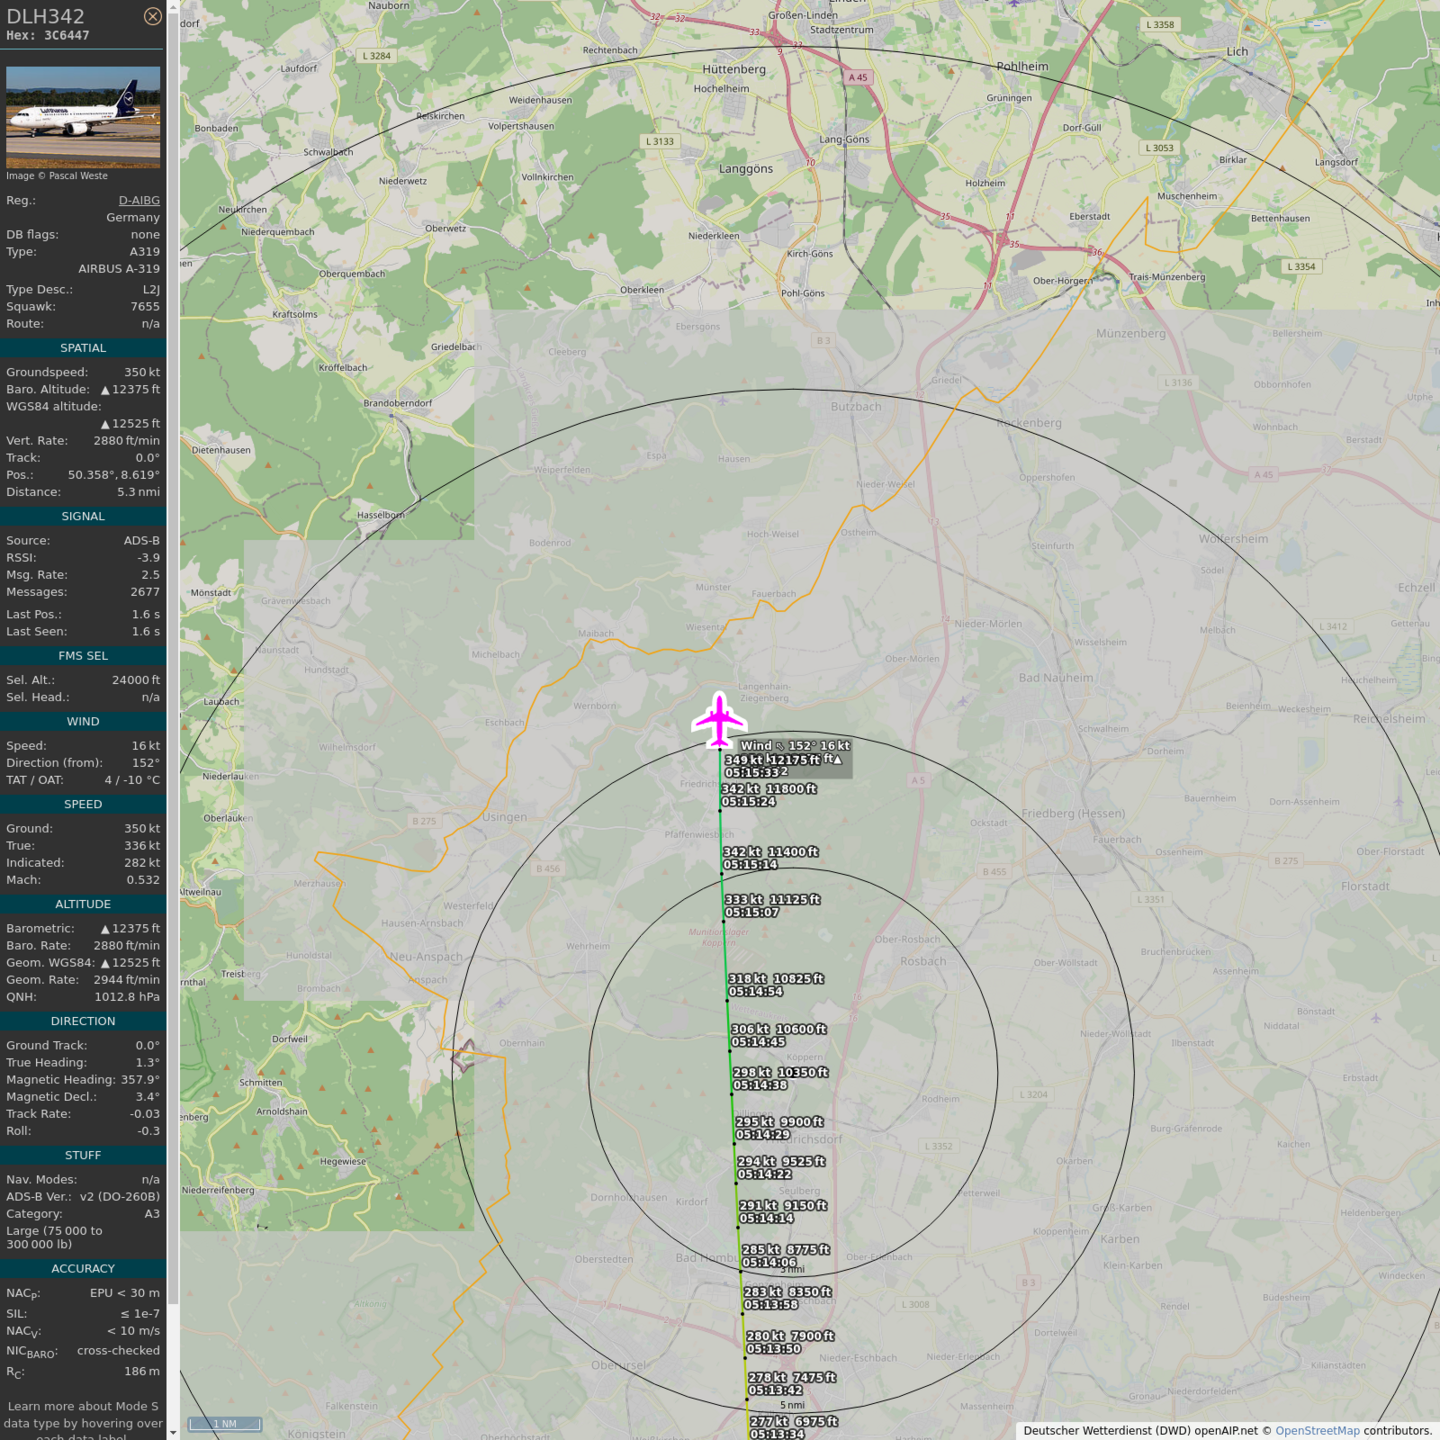Close the DLH342 aircraft info panel
This screenshot has width=1440, height=1440.
[x=152, y=16]
